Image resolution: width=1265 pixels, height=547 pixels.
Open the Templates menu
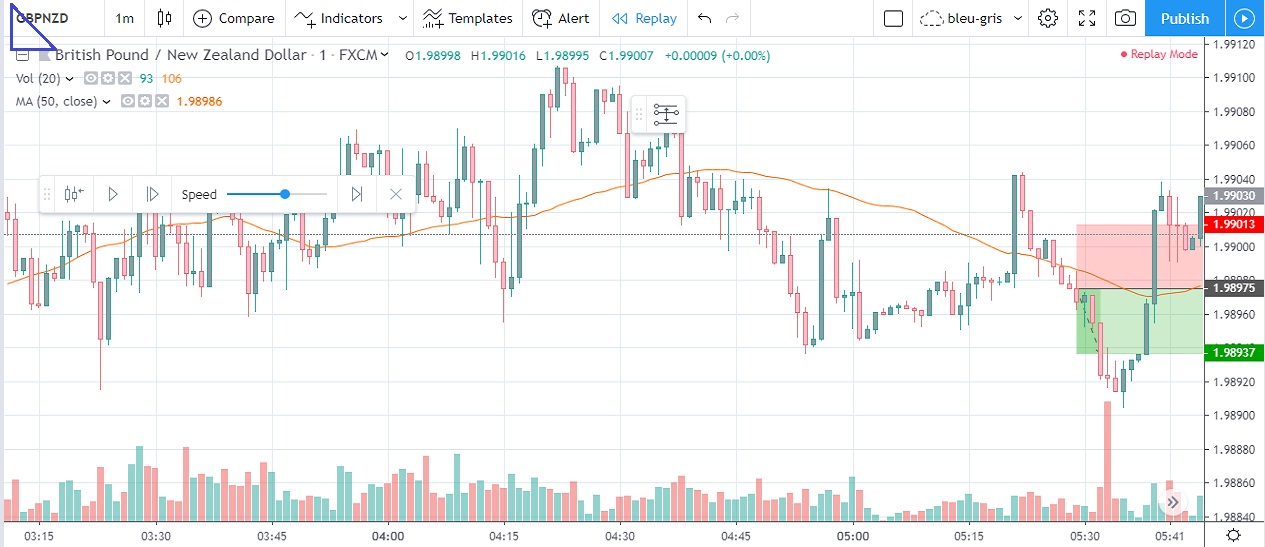point(467,18)
